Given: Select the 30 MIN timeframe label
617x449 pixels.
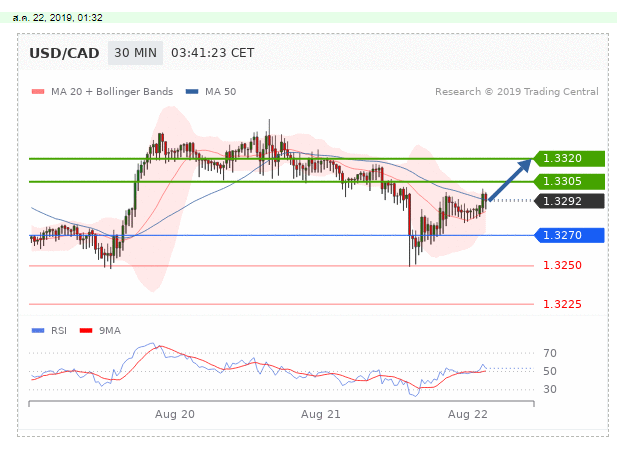Looking at the screenshot, I should click(135, 53).
